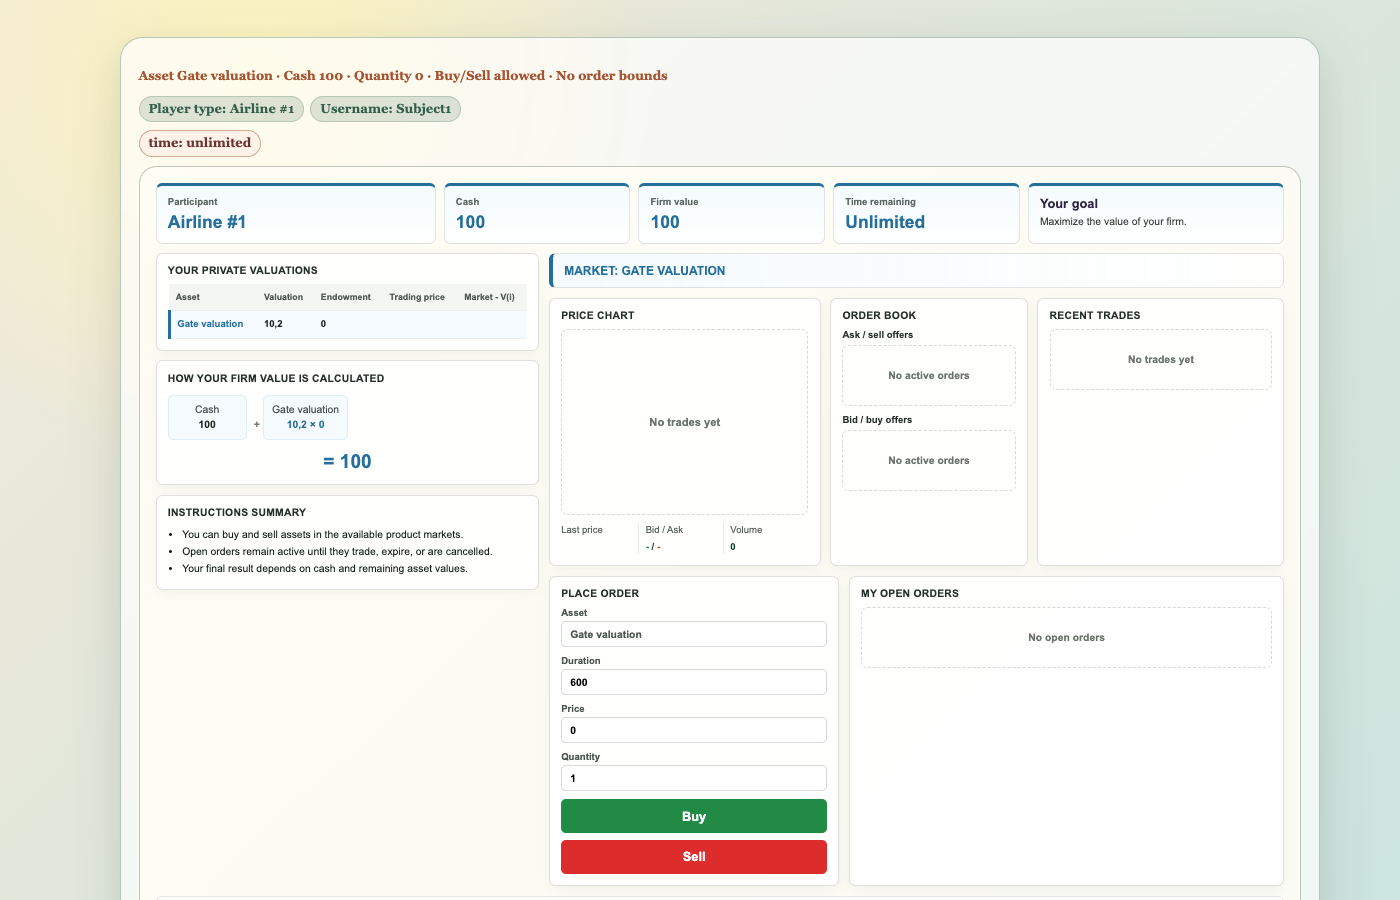Click the Trading price column header
Image resolution: width=1400 pixels, height=900 pixels.
click(x=417, y=297)
